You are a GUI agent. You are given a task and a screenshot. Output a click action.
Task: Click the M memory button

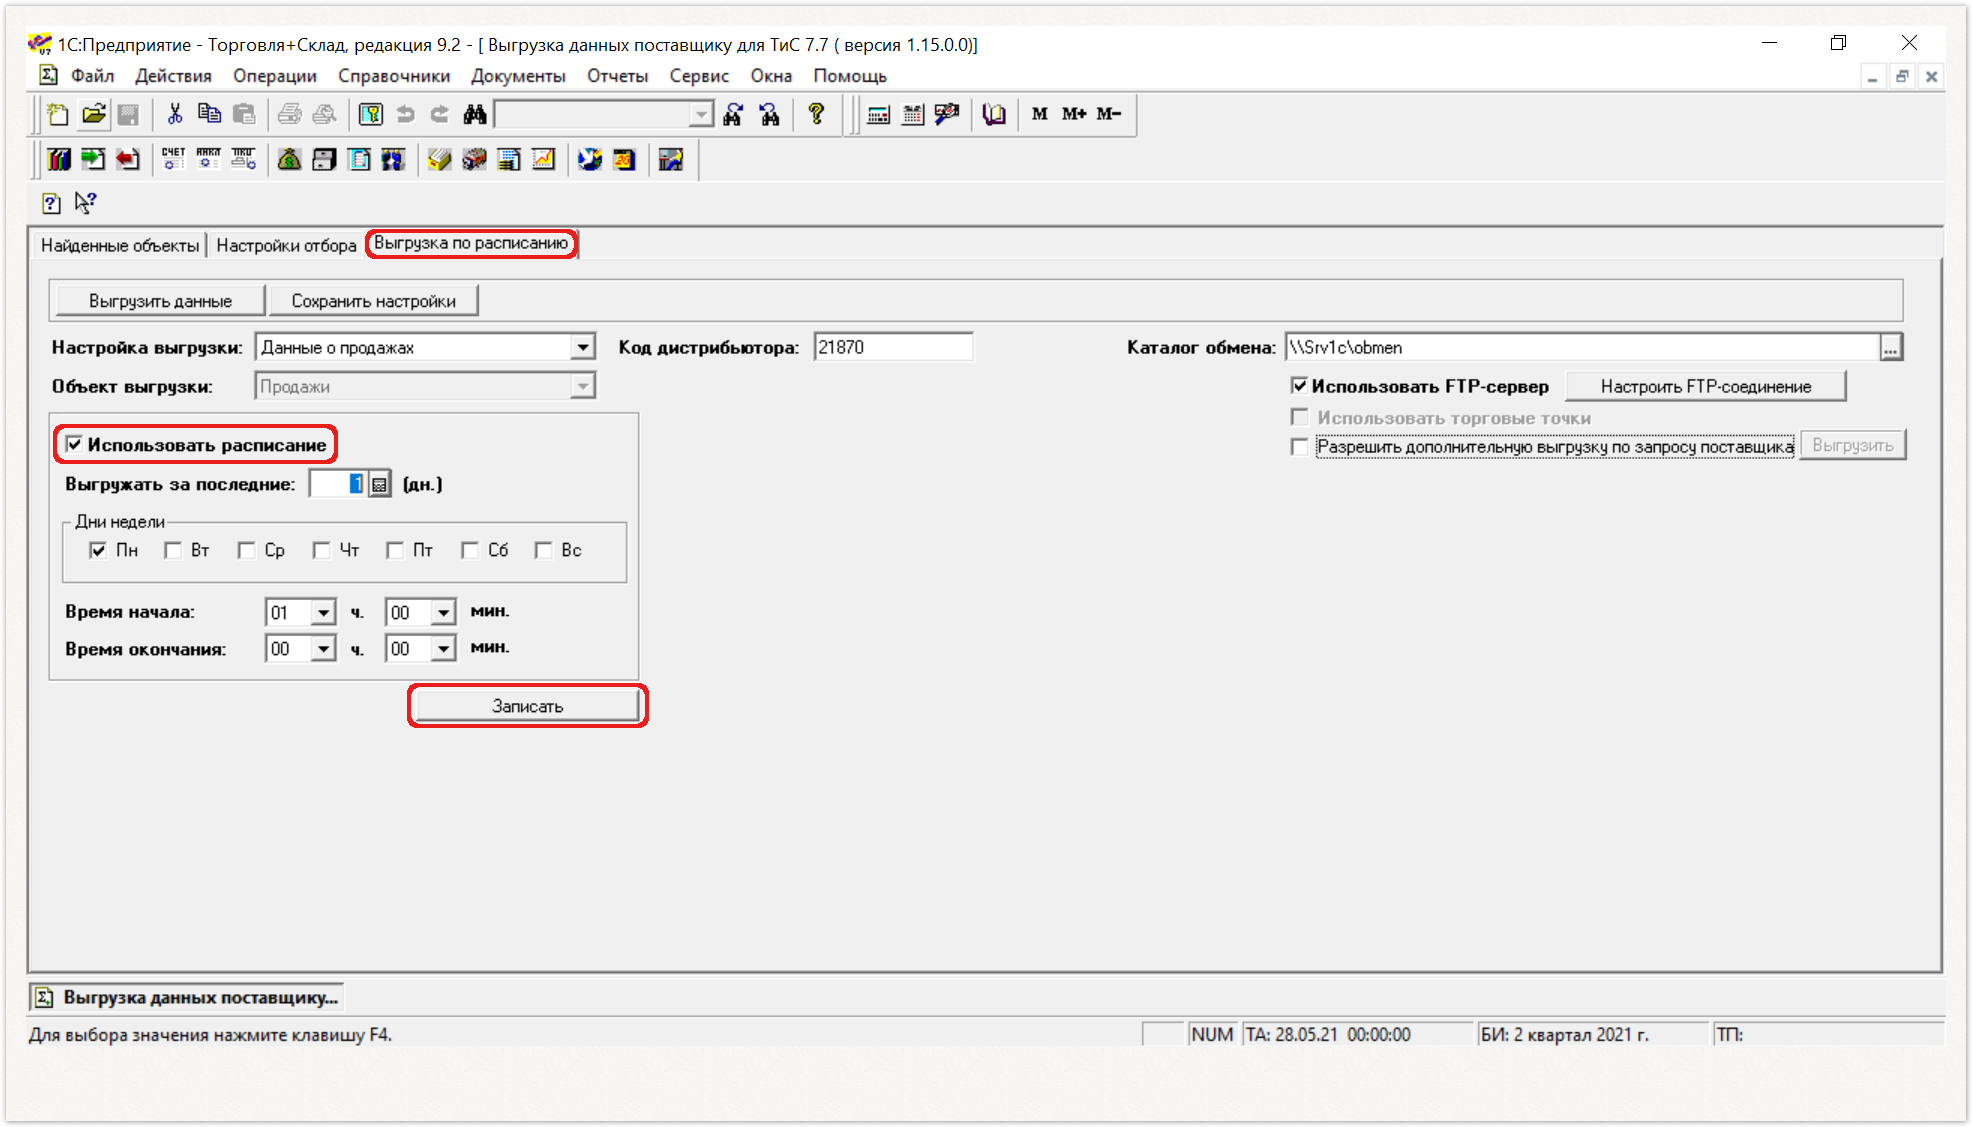click(1040, 115)
